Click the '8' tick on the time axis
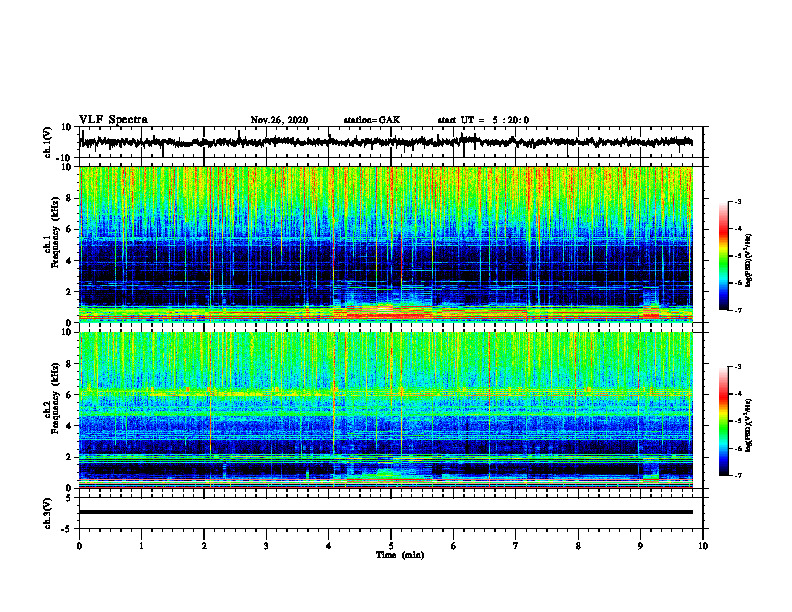 click(x=578, y=546)
